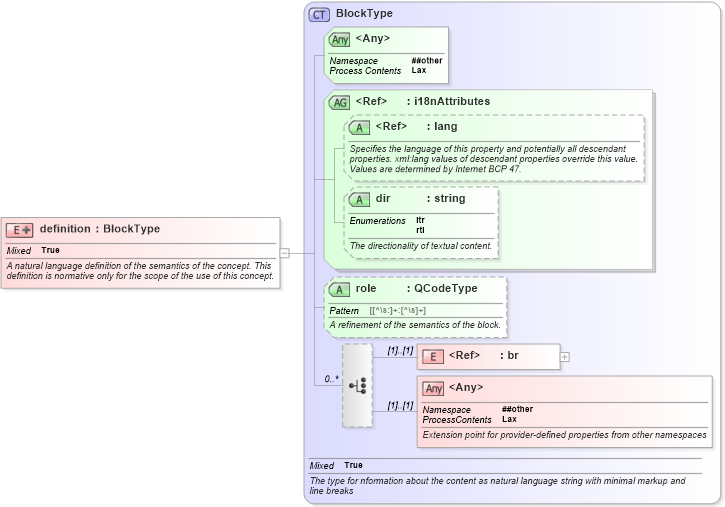Click the 'rtl' enumeration value
This screenshot has height=507, width=725.
click(420, 230)
